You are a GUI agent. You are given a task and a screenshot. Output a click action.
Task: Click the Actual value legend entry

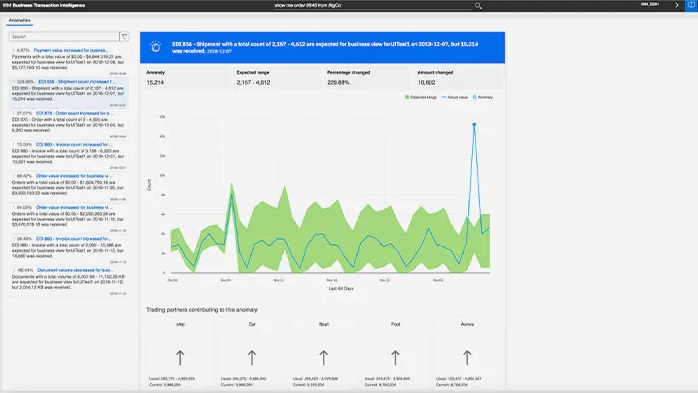pyautogui.click(x=455, y=97)
